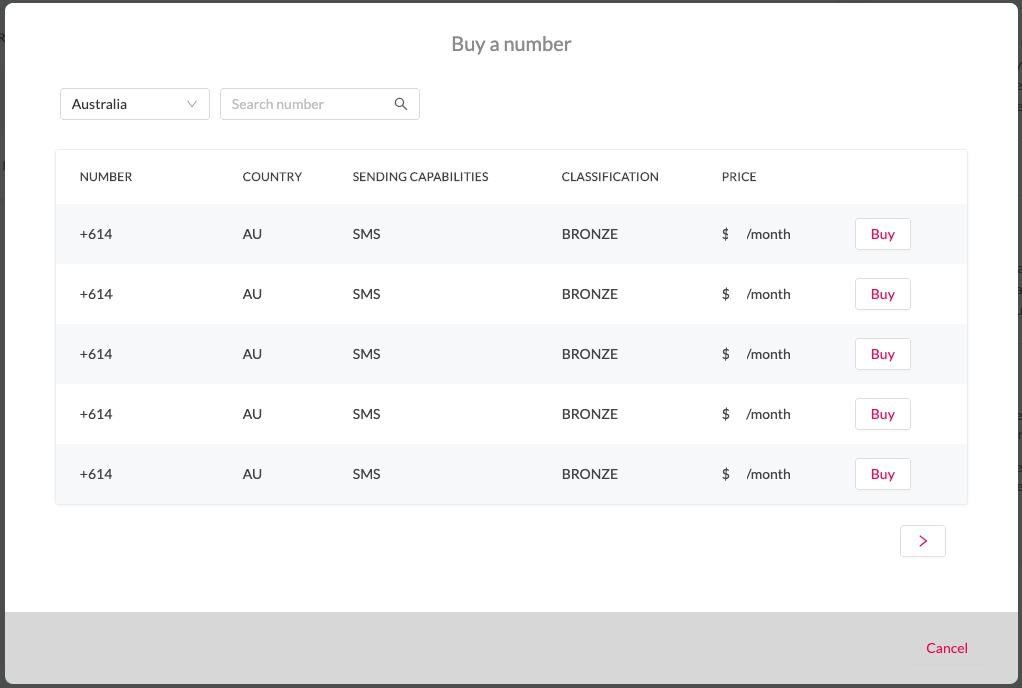Buy the first +614 number
The width and height of the screenshot is (1022, 688).
882,234
